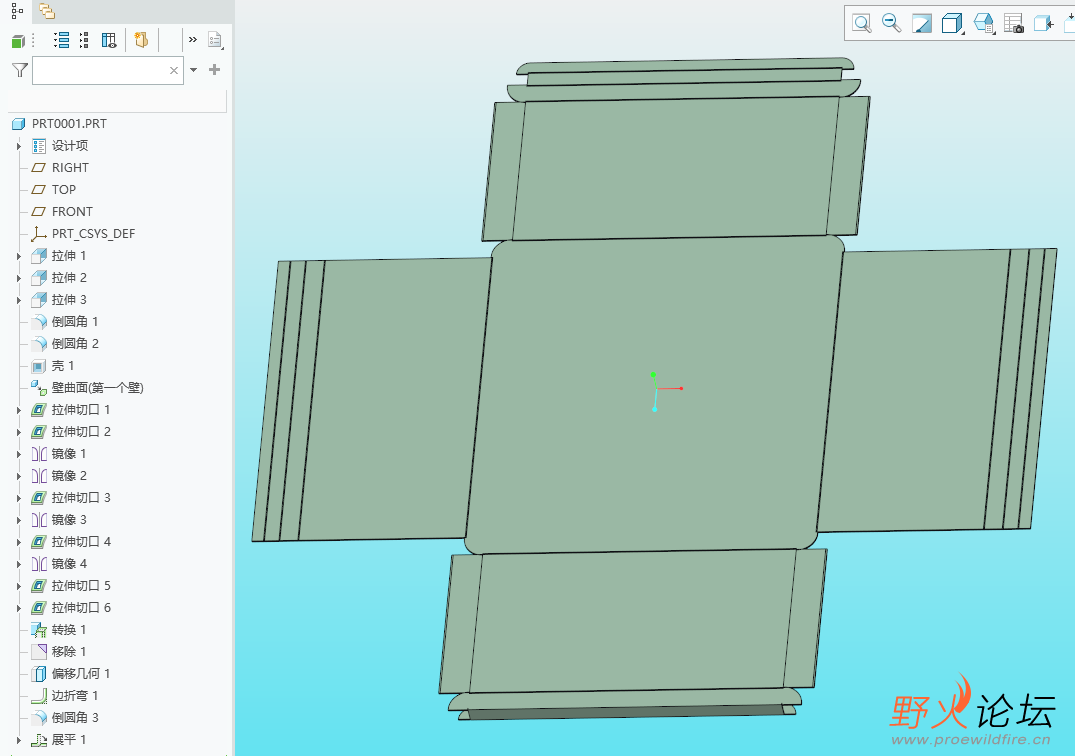Click the green cube show icon
The image size is (1075, 756).
pyautogui.click(x=19, y=41)
